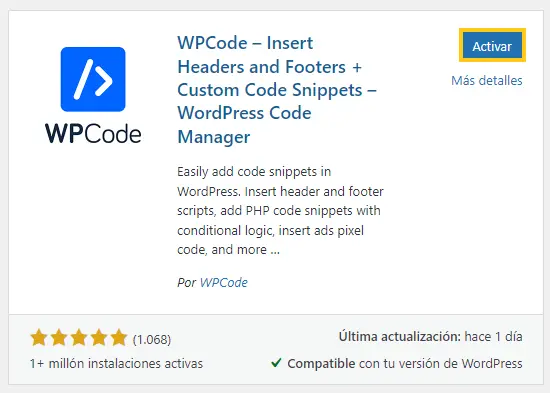Click the first gold rating star
This screenshot has width=550, height=393.
click(39, 338)
